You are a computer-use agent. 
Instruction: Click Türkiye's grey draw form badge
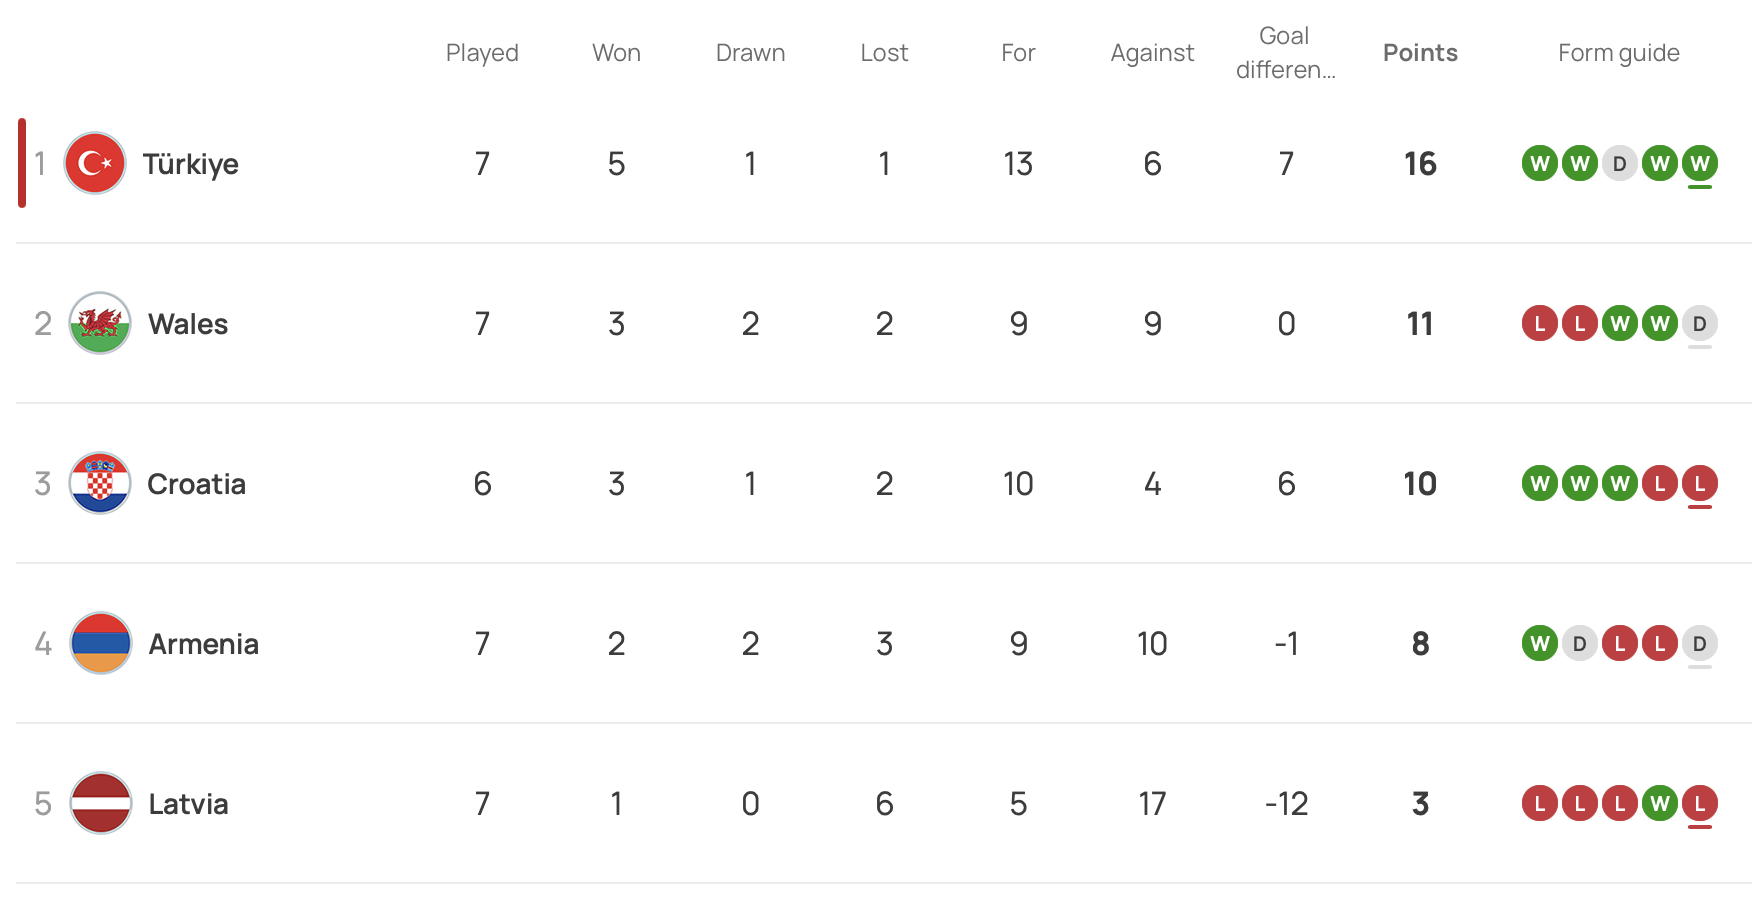(x=1619, y=163)
